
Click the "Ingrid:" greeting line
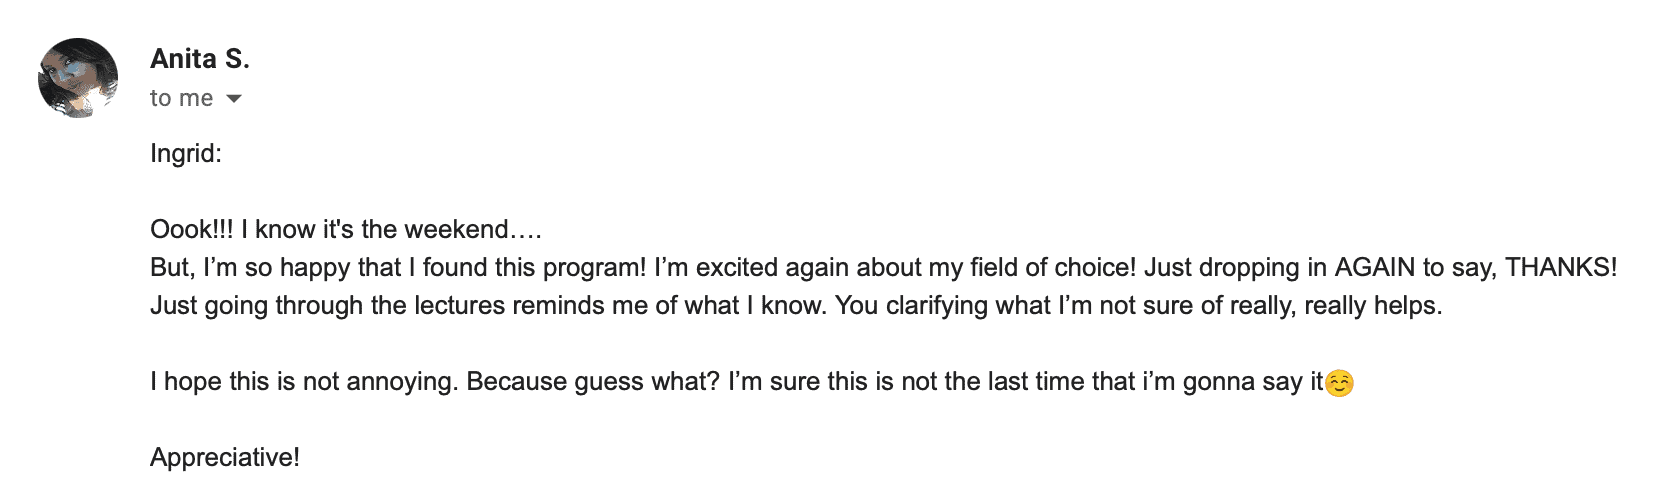click(x=186, y=153)
